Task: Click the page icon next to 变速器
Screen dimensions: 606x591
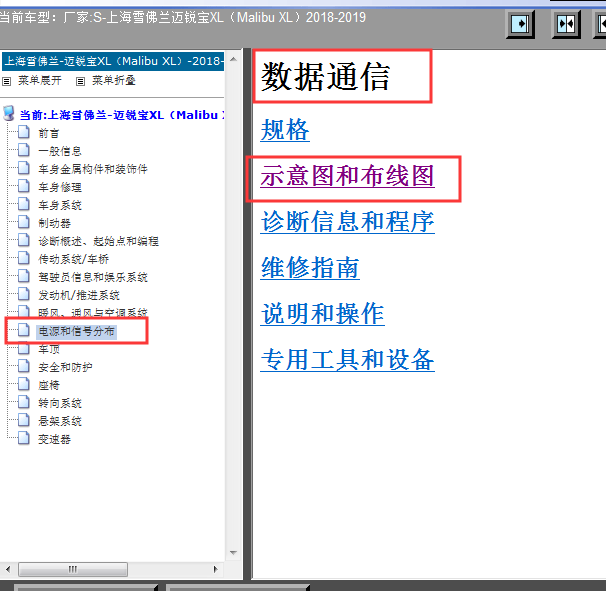Action: (24, 438)
